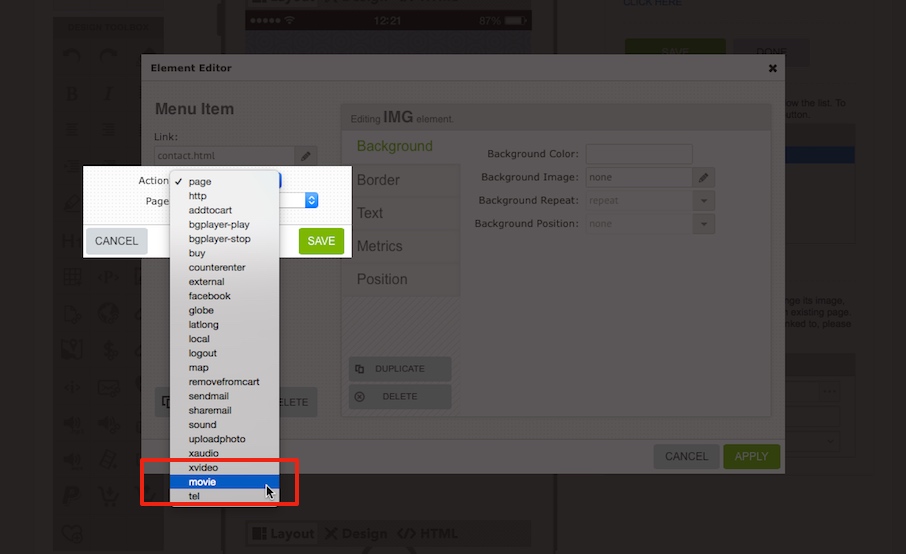This screenshot has width=906, height=554.
Task: Click pencil icon next to Background Image
Action: pos(704,177)
